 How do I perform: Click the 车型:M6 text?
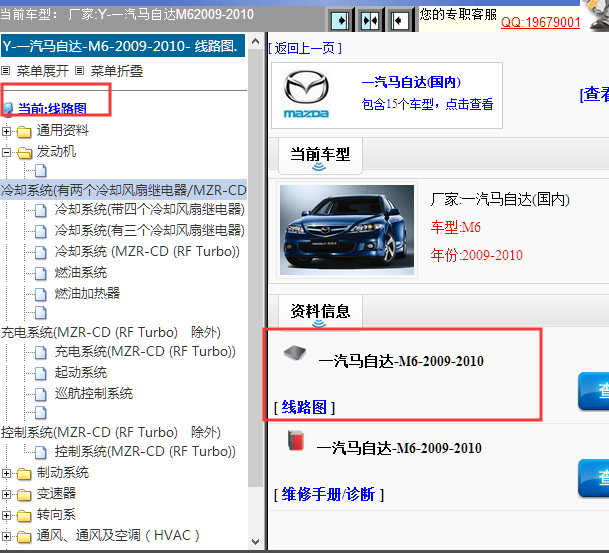pyautogui.click(x=456, y=227)
